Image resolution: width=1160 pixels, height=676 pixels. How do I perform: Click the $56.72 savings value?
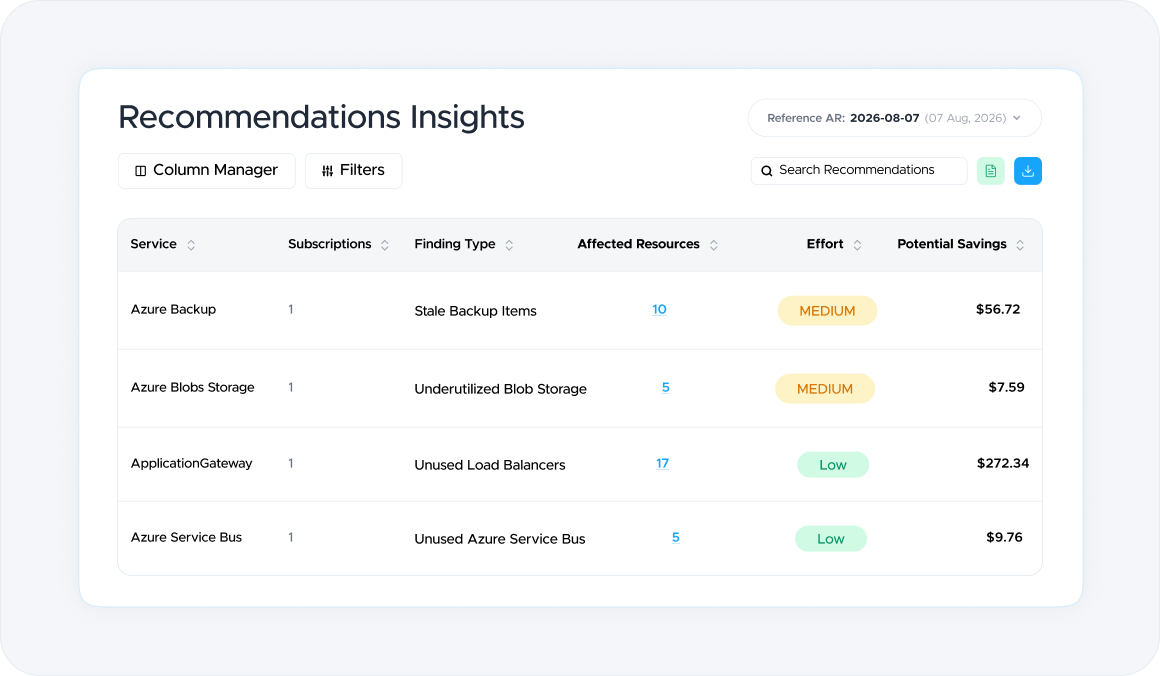click(x=998, y=309)
